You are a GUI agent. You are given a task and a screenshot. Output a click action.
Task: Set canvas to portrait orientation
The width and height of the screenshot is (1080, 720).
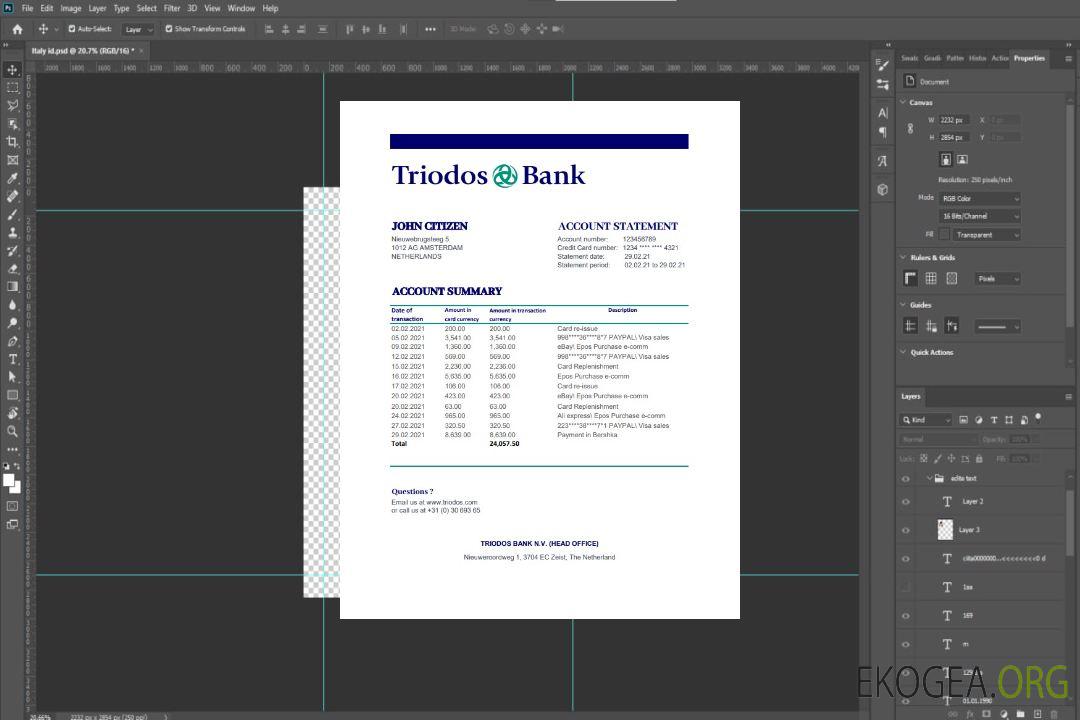(946, 160)
